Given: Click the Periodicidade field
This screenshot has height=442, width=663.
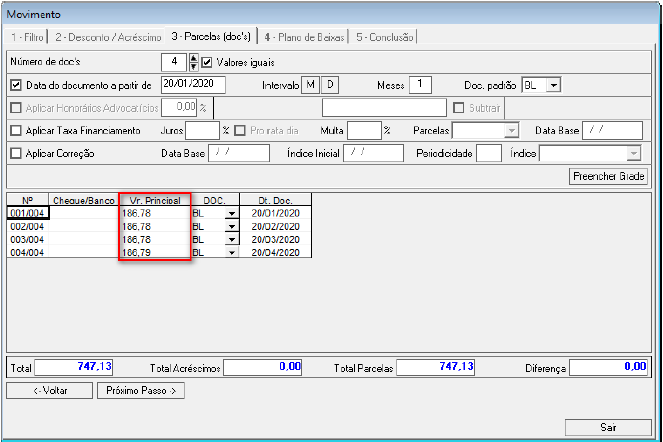Looking at the screenshot, I should click(489, 153).
